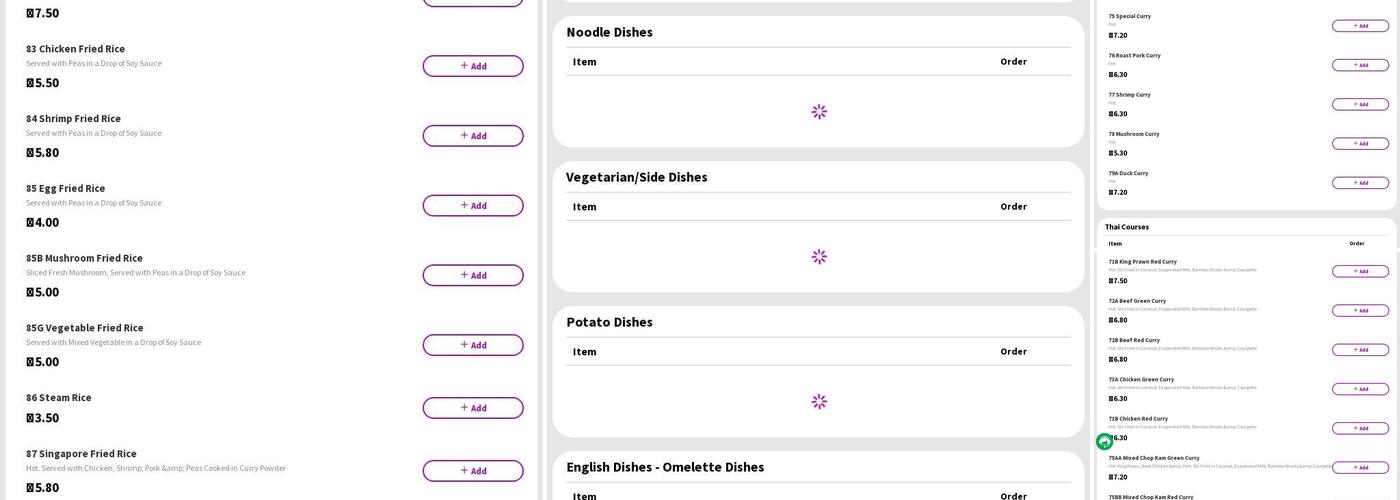
Task: Add 75 Special Curry in side panel
Action: pos(1360,26)
